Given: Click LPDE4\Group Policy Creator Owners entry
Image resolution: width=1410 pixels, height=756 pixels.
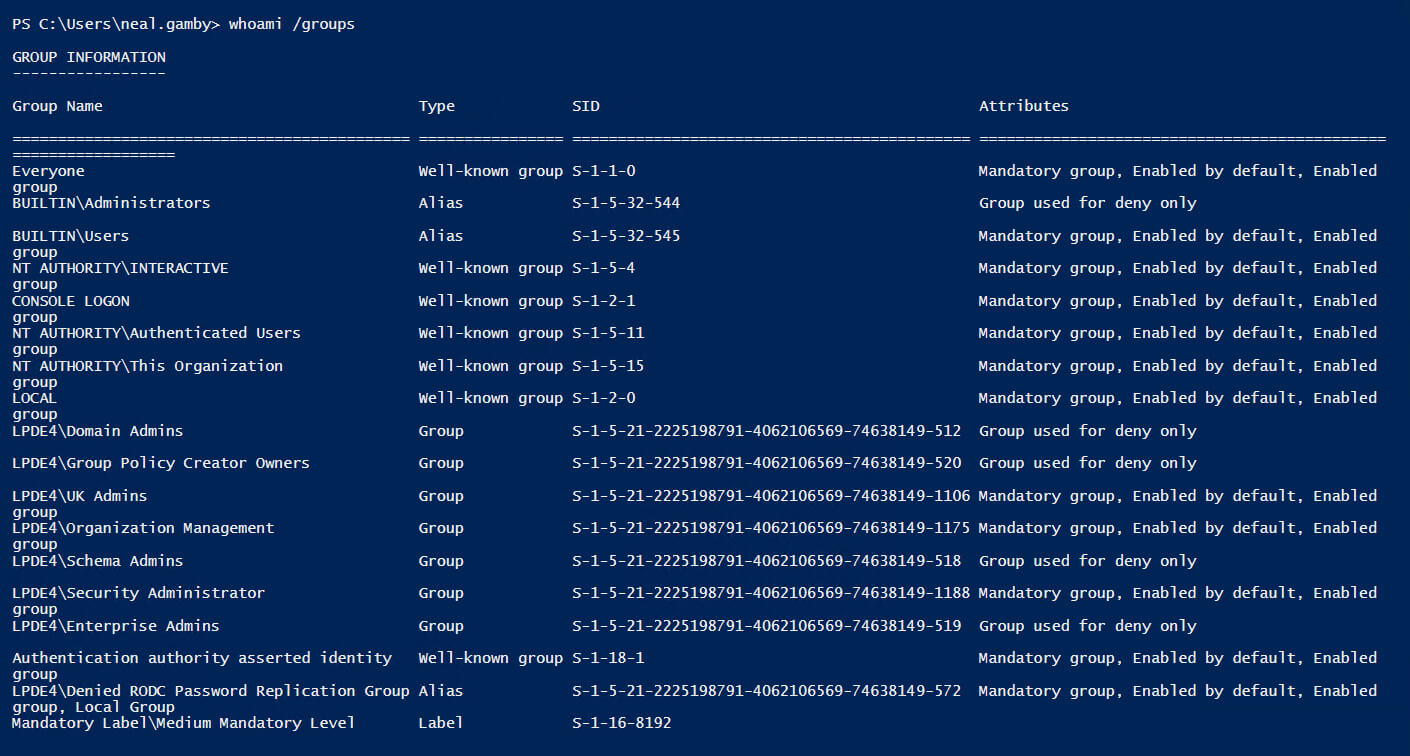Looking at the screenshot, I should point(161,463).
